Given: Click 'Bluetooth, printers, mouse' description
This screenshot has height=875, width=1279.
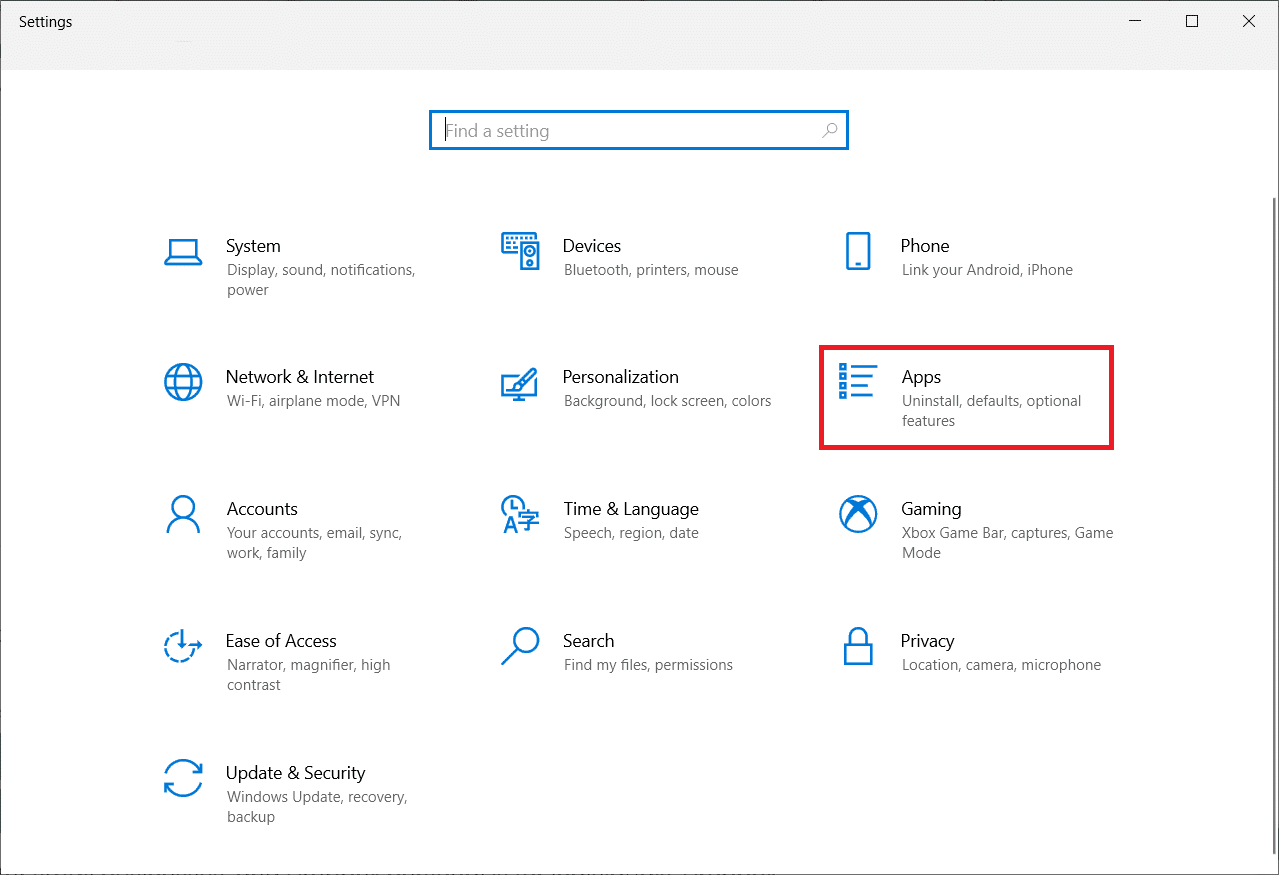Looking at the screenshot, I should 651,270.
